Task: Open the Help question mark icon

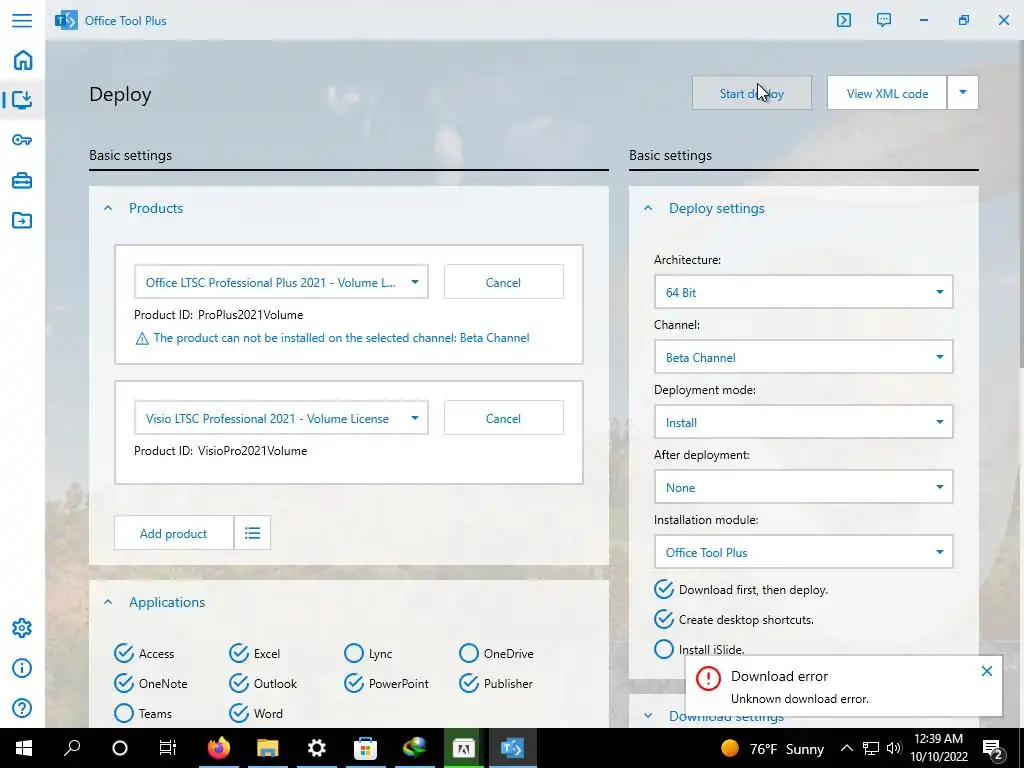Action: click(x=22, y=708)
